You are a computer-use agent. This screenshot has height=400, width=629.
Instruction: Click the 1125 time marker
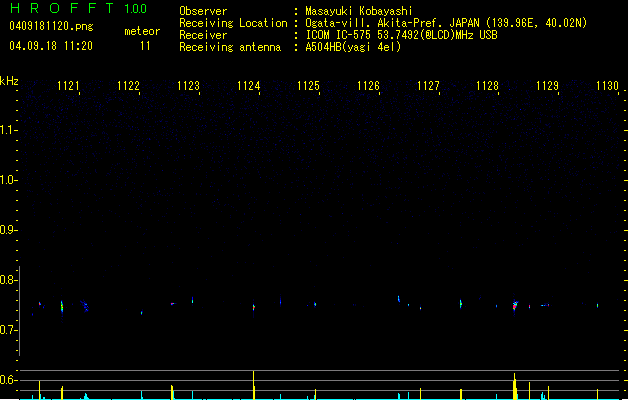(x=308, y=86)
